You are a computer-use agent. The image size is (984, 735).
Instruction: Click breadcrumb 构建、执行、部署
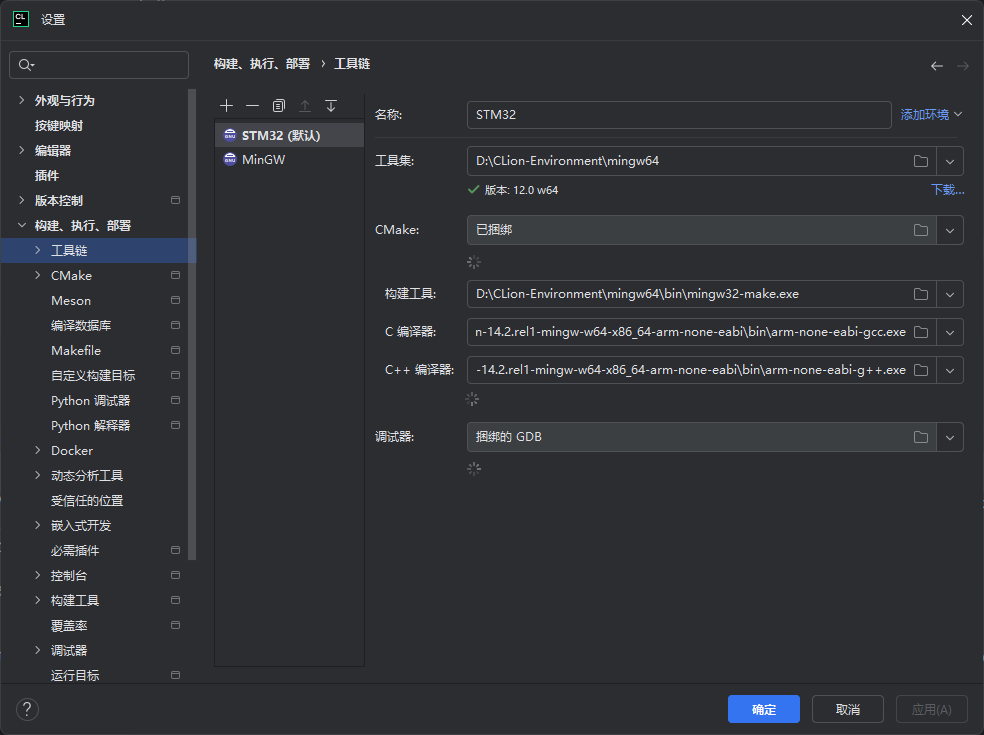click(262, 63)
